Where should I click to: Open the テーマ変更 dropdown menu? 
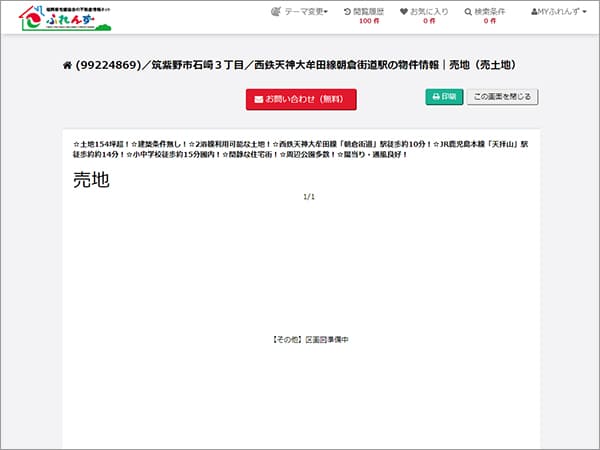[x=299, y=12]
